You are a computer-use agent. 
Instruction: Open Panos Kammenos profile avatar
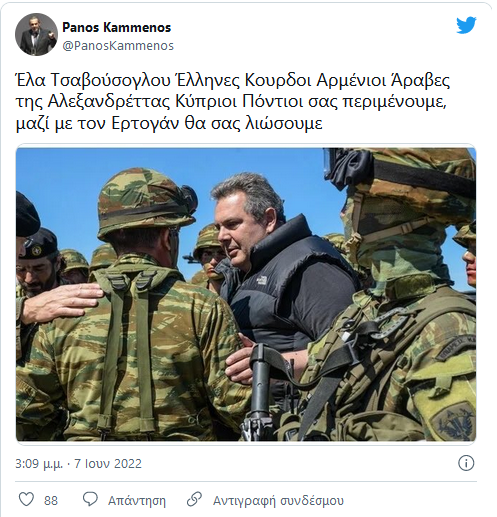coord(36,34)
